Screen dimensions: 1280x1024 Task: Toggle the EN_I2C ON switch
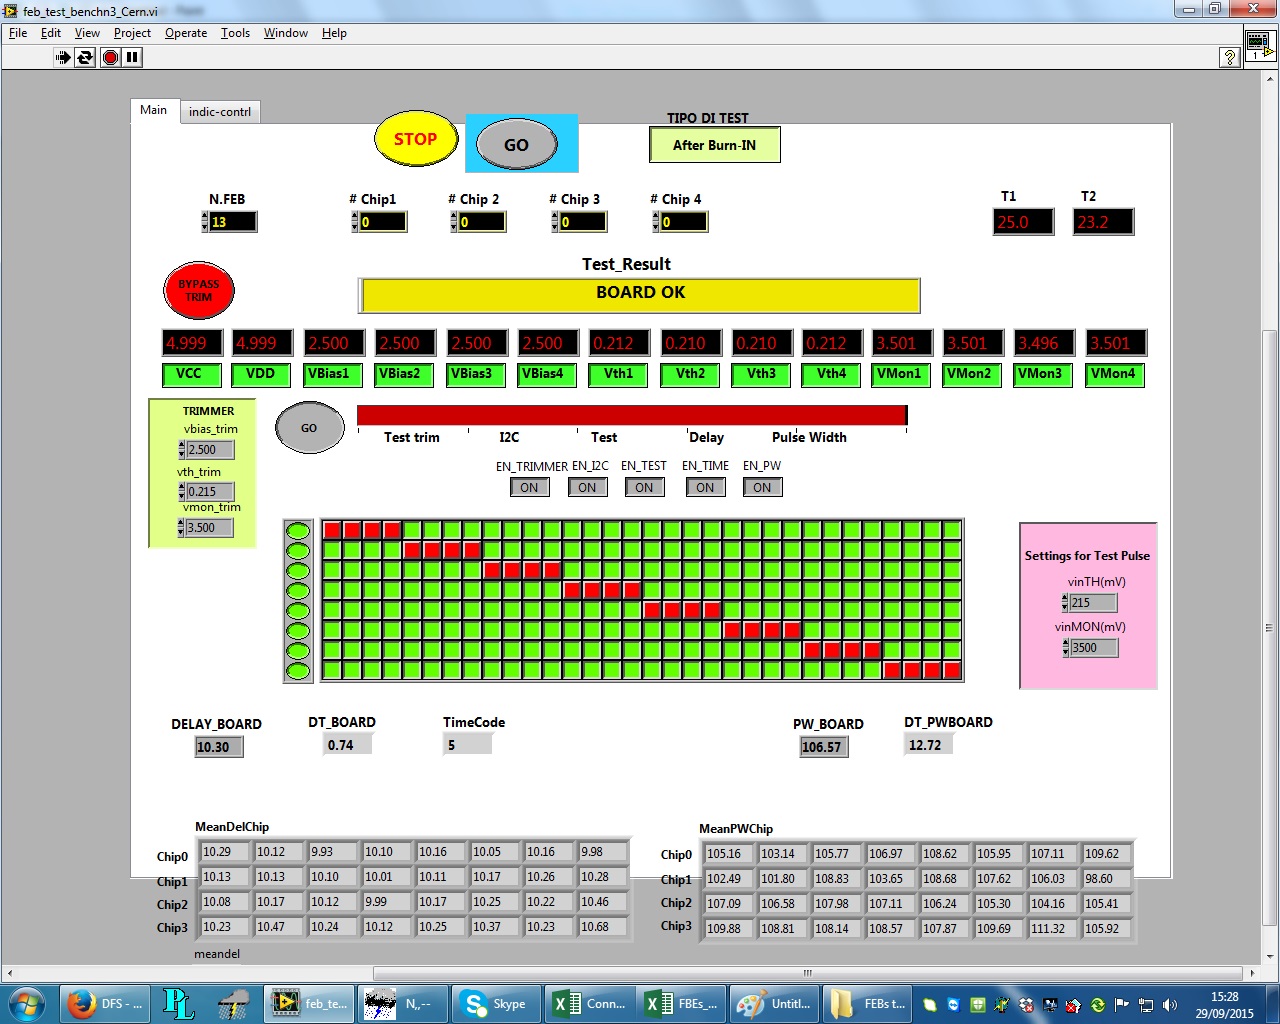pyautogui.click(x=587, y=488)
